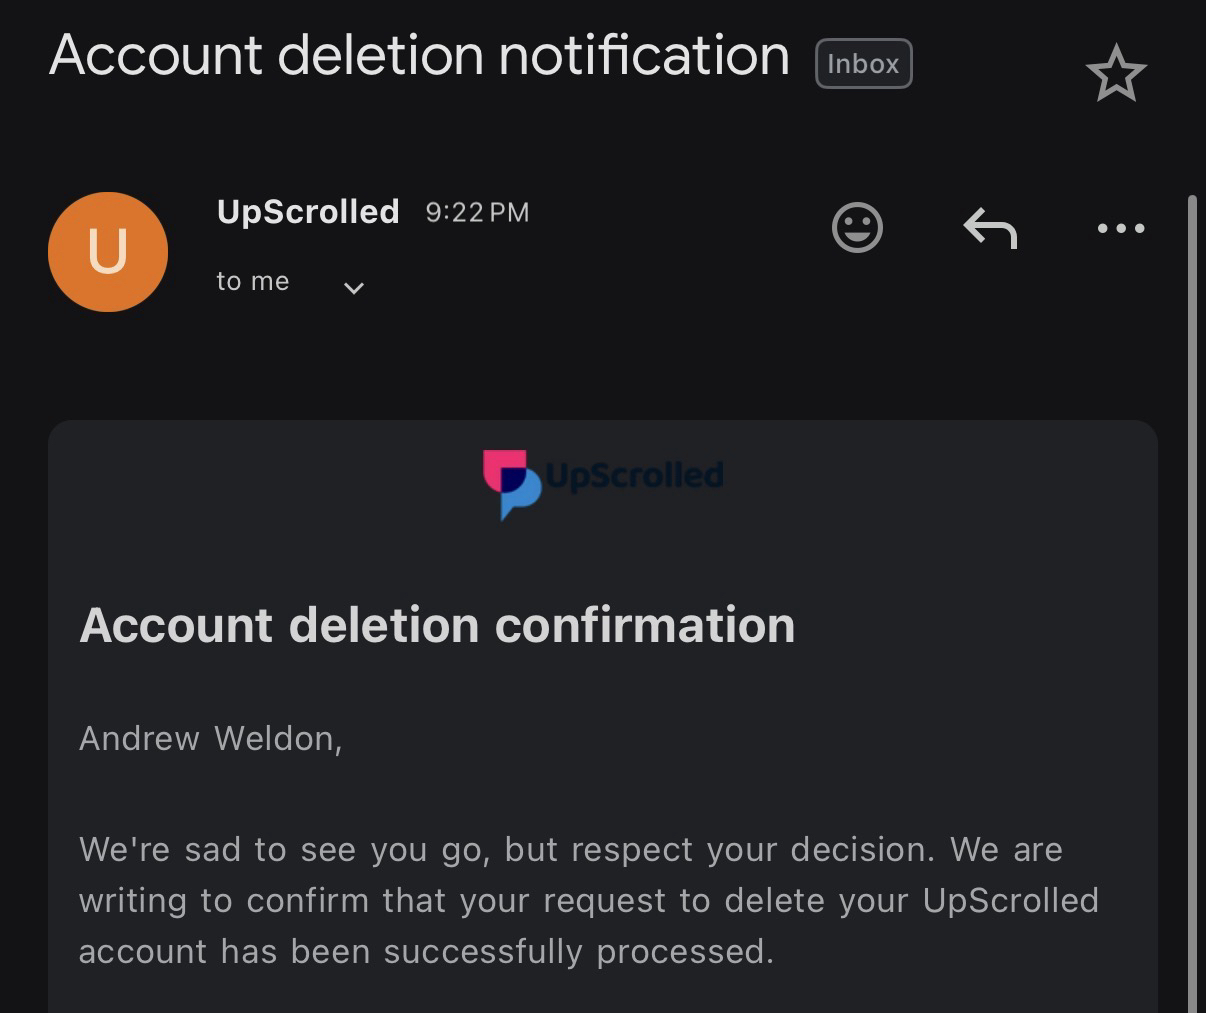1206x1013 pixels.
Task: Click the "writing to confirm that your request" line
Action: coord(588,901)
